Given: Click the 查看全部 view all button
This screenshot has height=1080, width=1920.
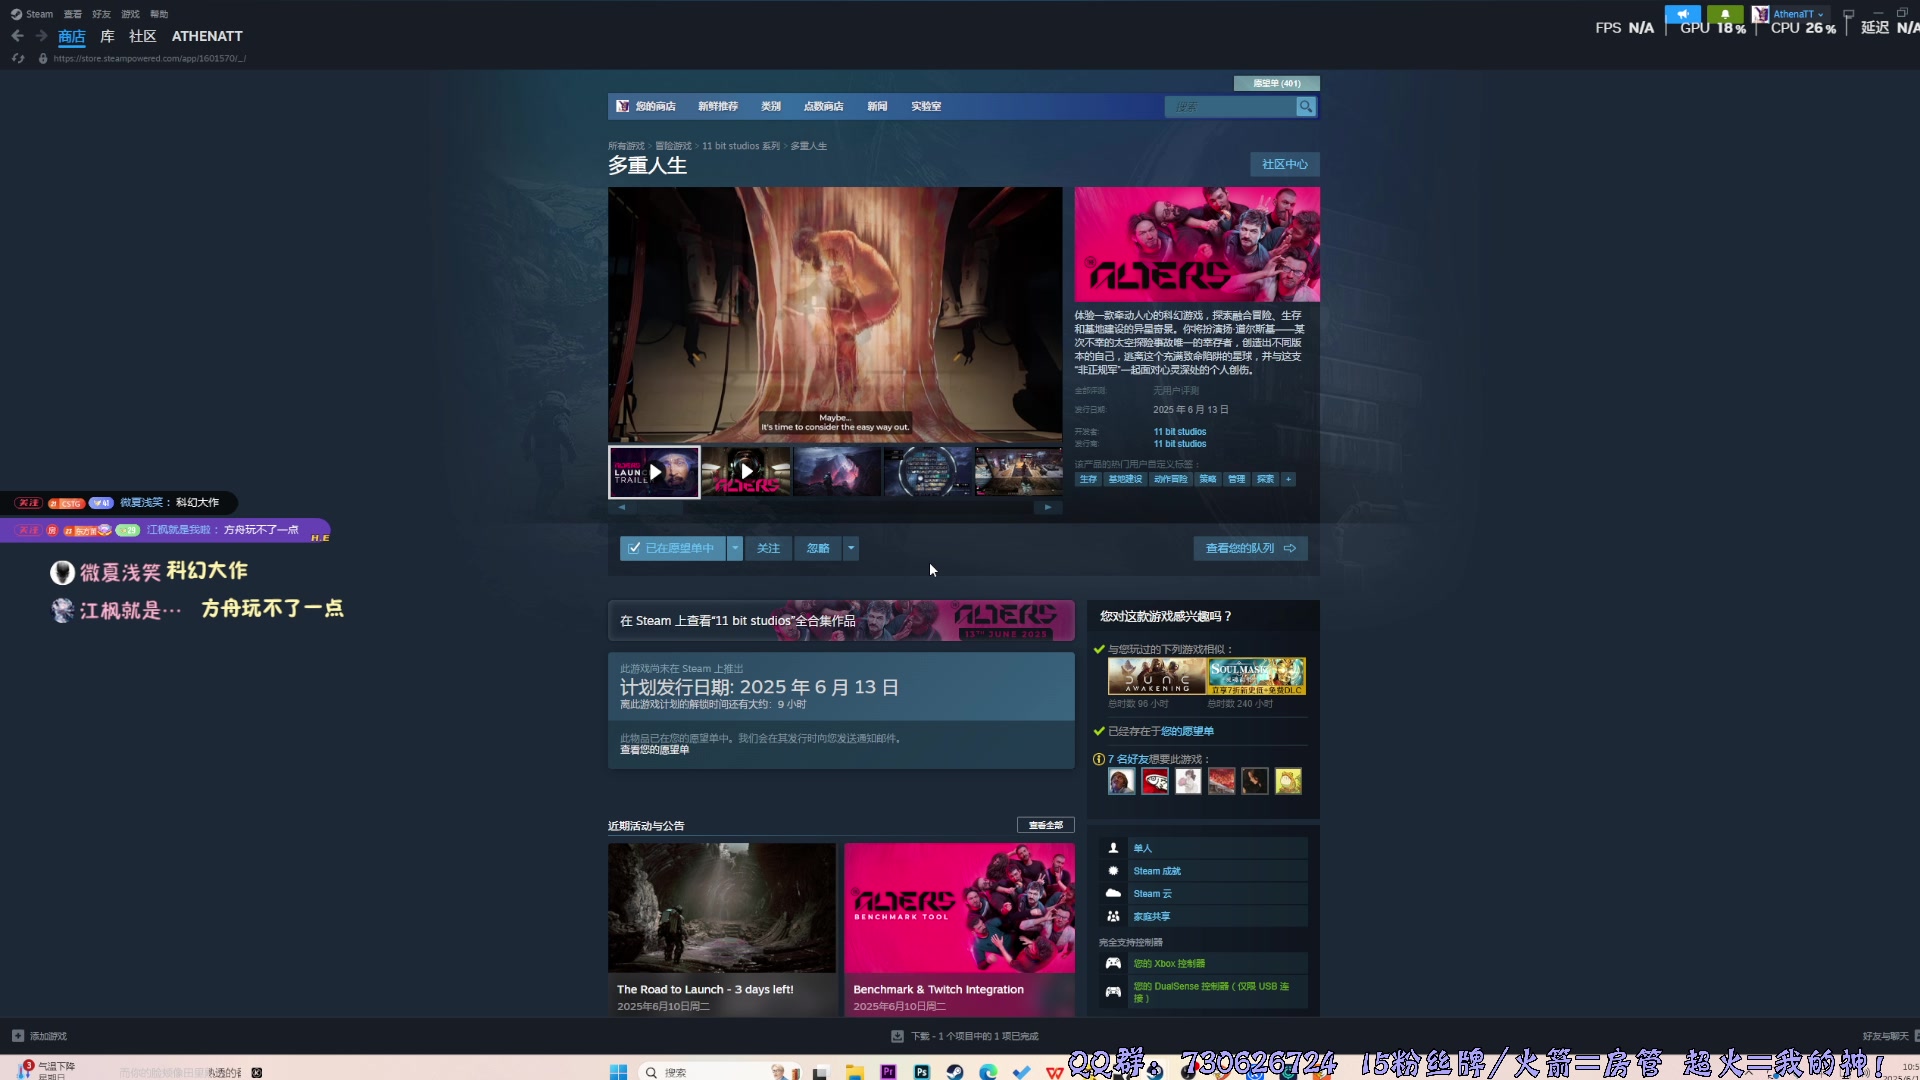Looking at the screenshot, I should tap(1046, 825).
